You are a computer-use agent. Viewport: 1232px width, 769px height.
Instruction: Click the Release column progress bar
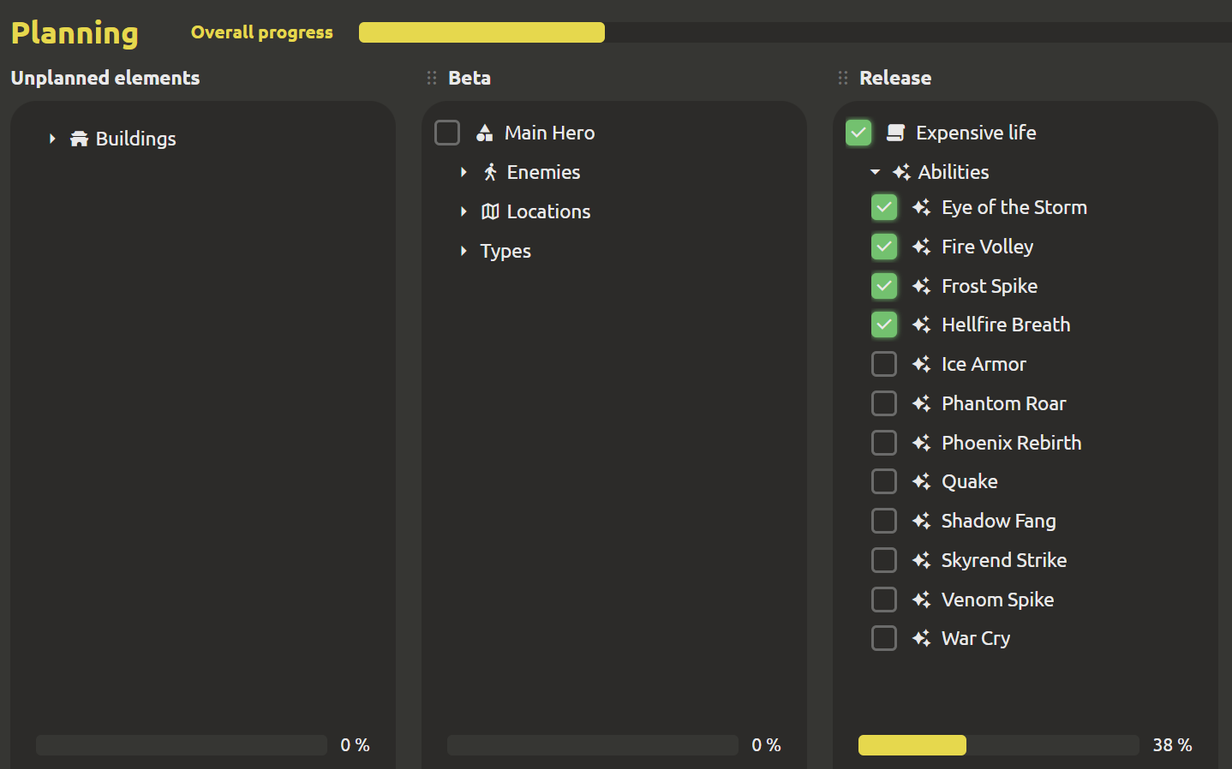pos(998,745)
